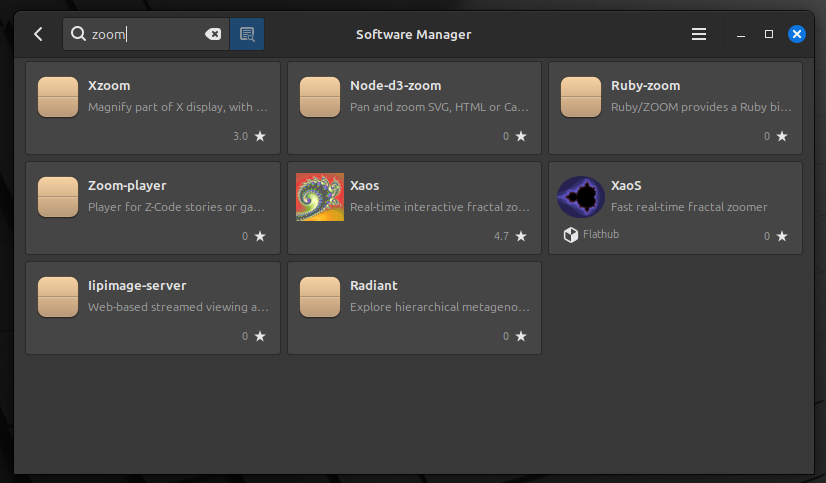826x483 pixels.
Task: Open the Iipimage-server package icon
Action: [58, 297]
